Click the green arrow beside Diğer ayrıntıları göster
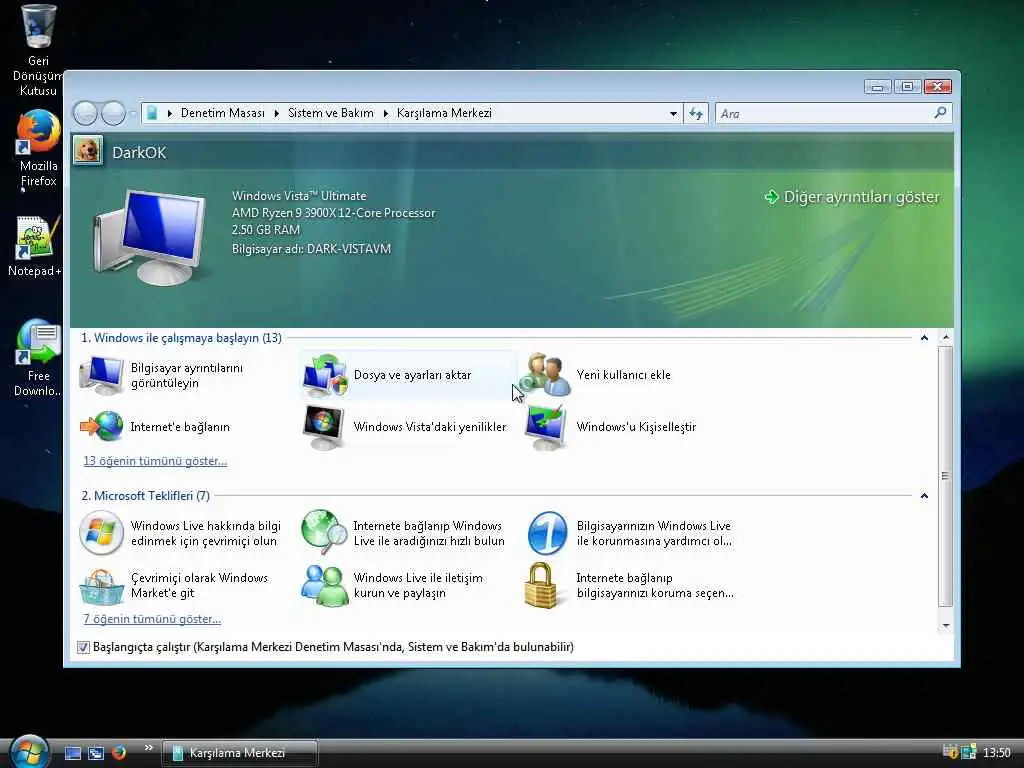 pyautogui.click(x=771, y=197)
